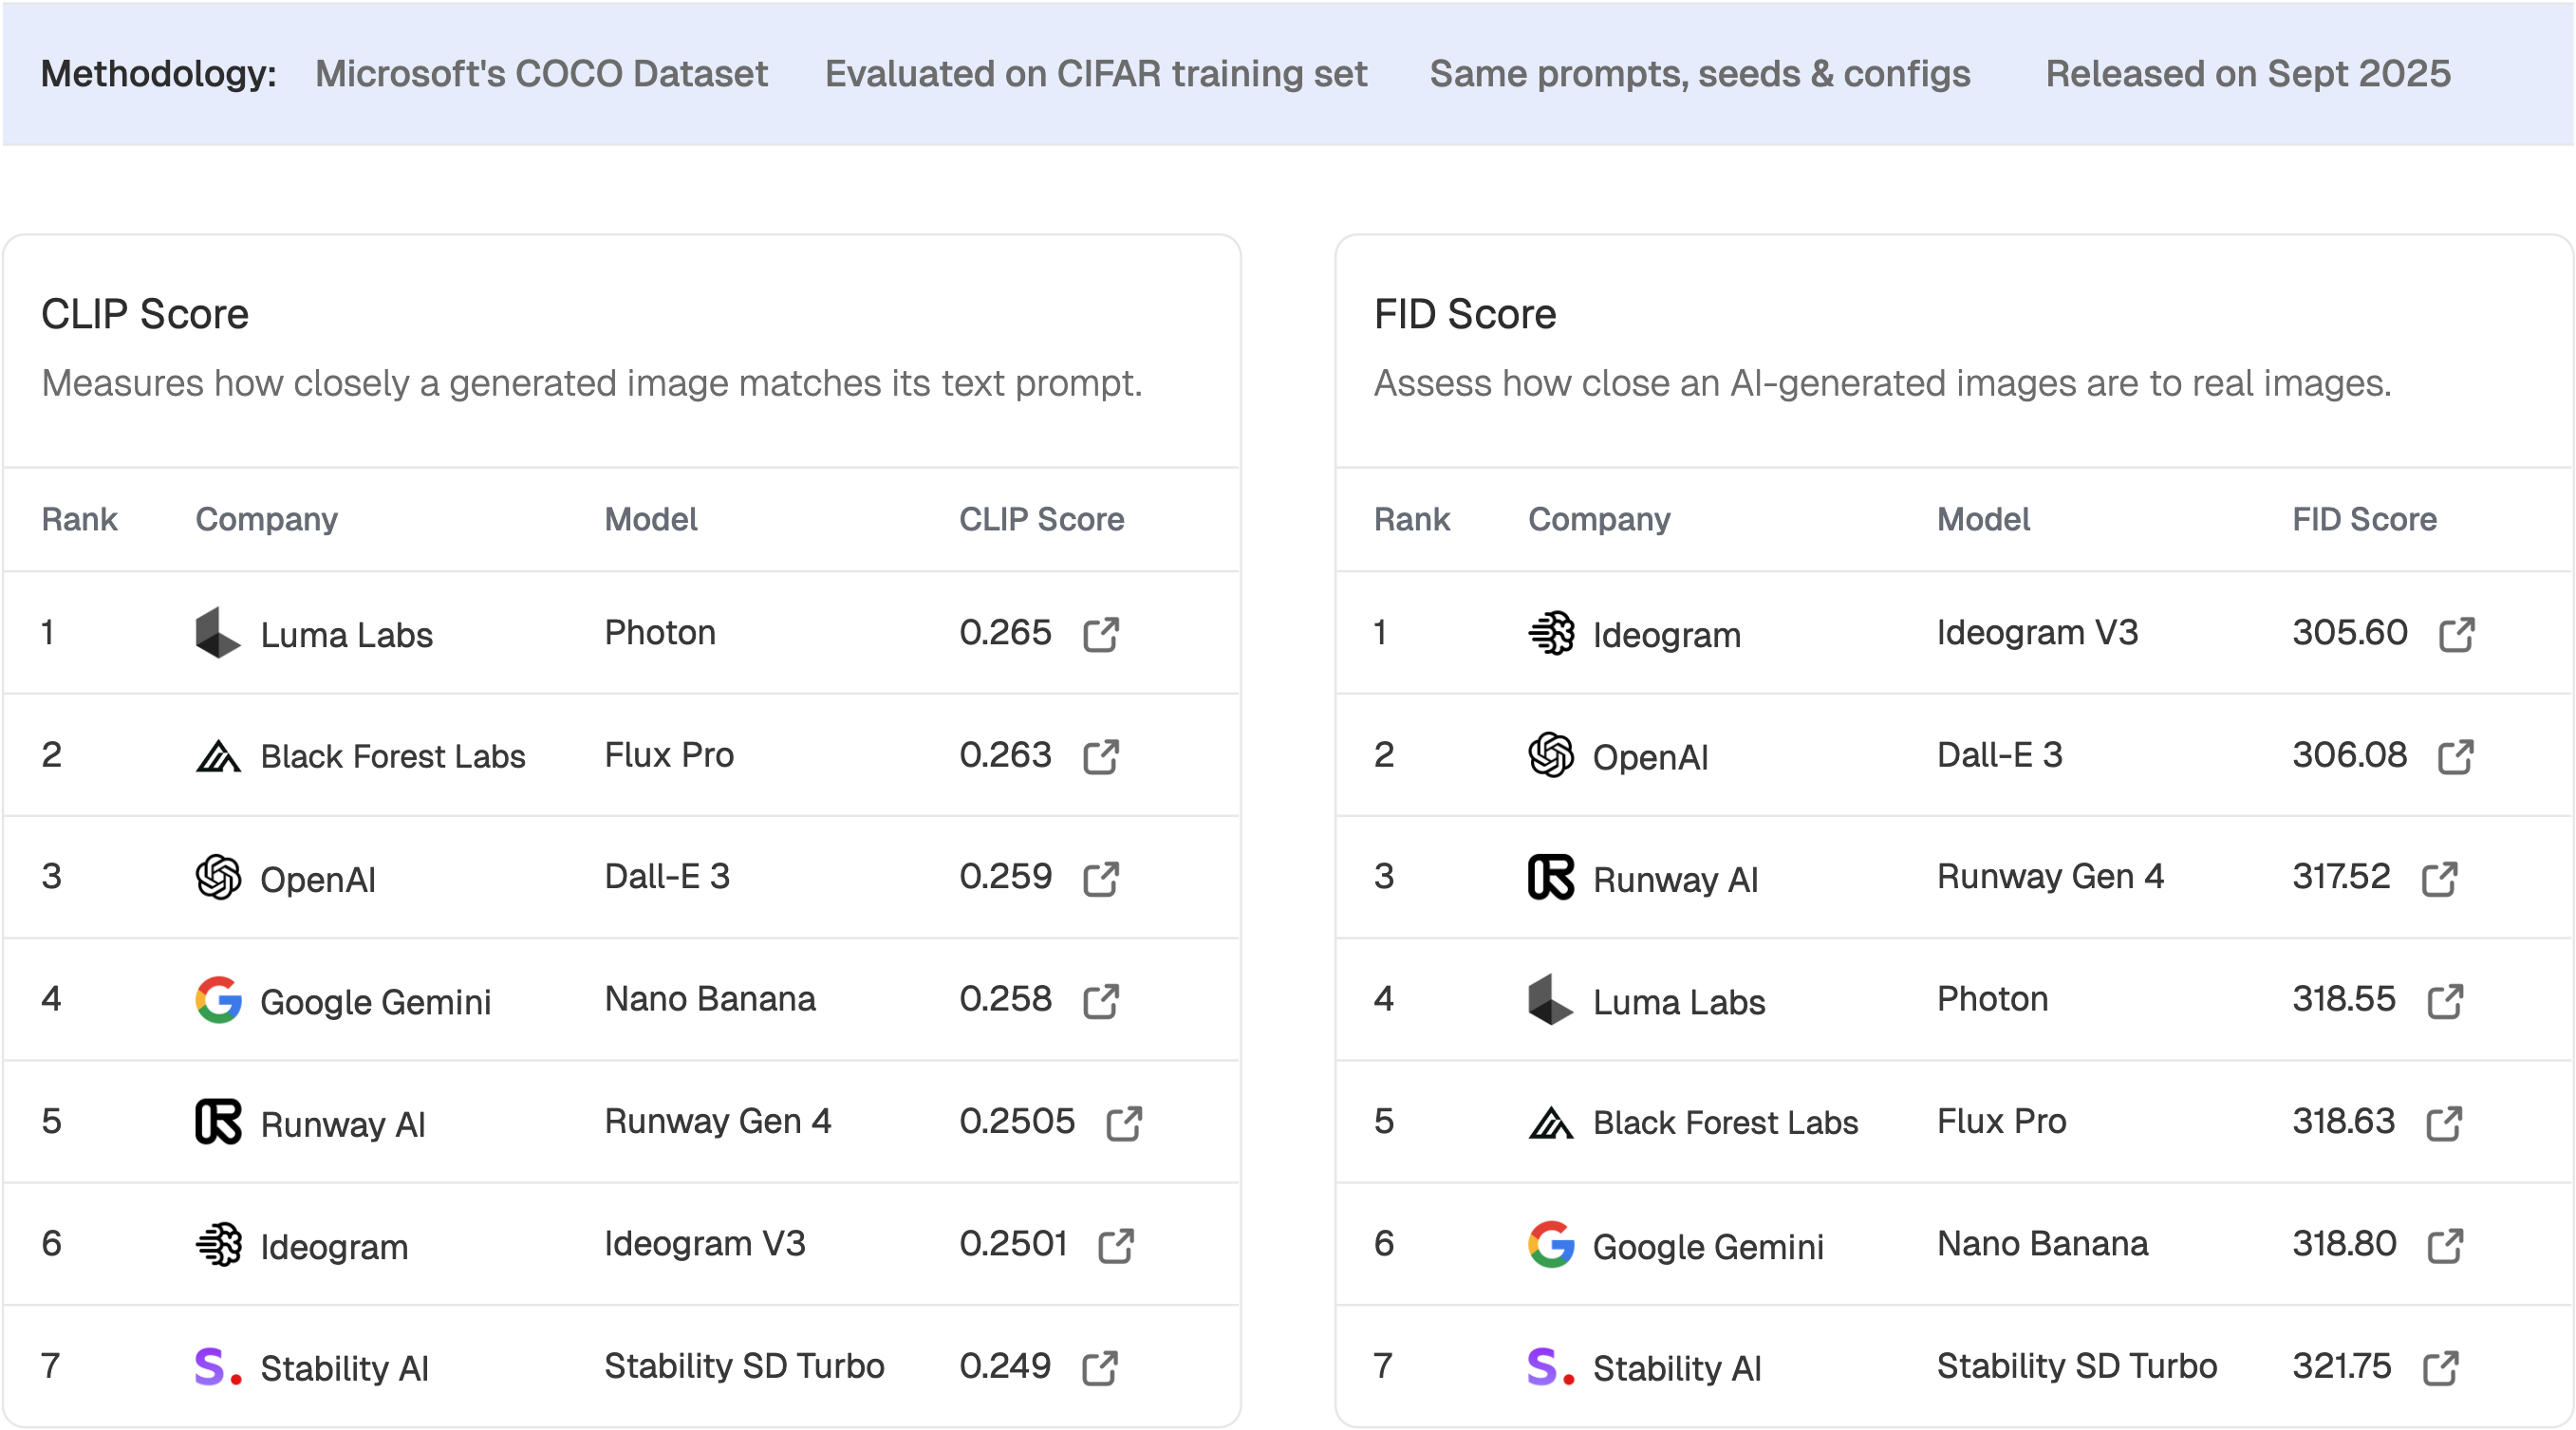Click the Stability AI logo in FID table

click(1550, 1367)
